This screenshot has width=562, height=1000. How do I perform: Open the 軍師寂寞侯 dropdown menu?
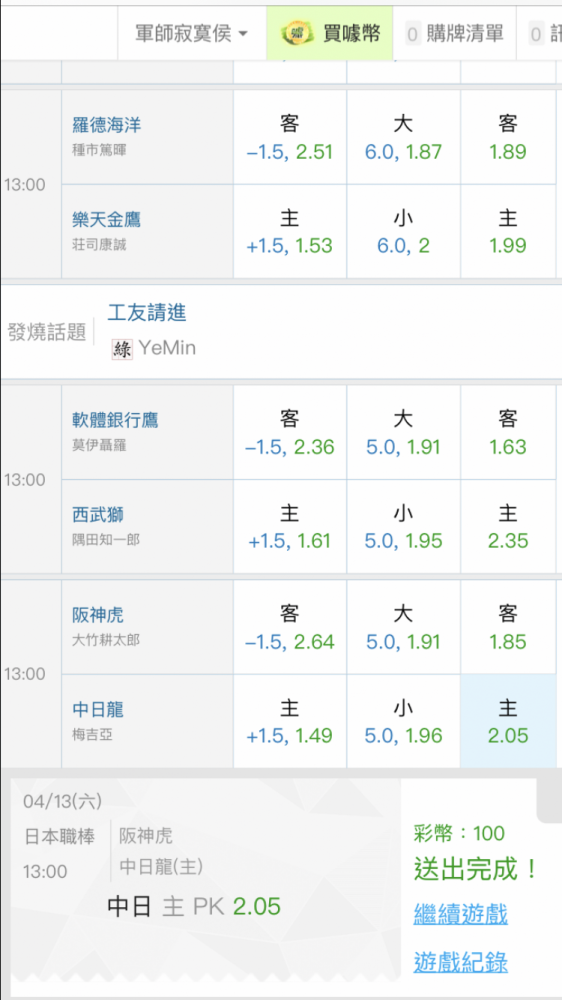click(x=191, y=34)
